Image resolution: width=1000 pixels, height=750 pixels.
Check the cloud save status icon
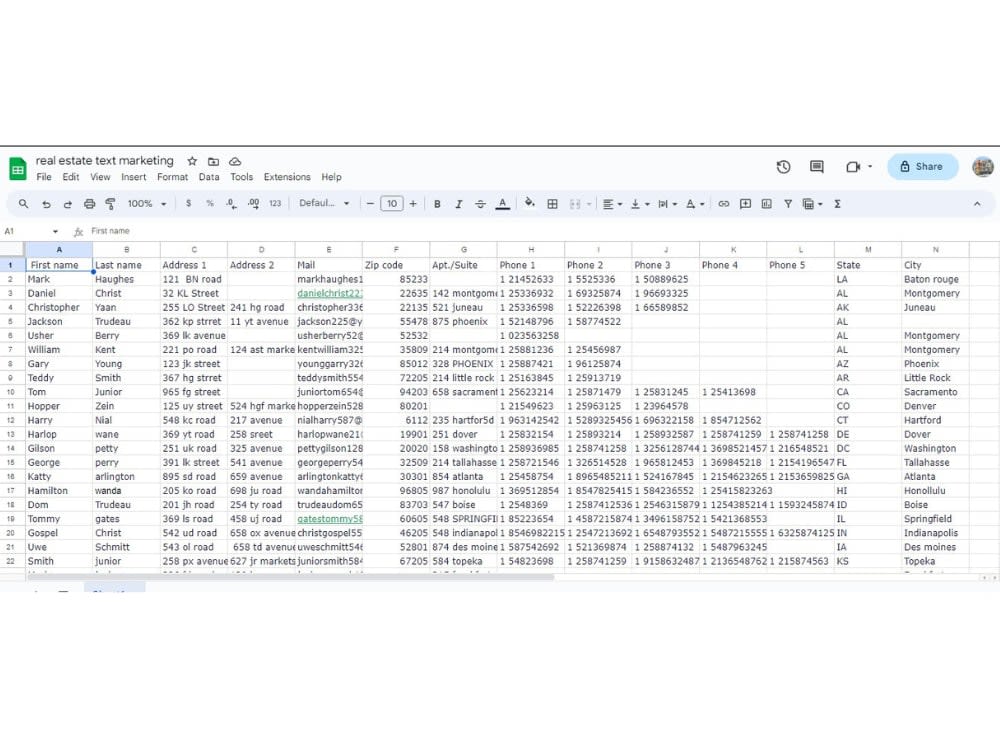pyautogui.click(x=235, y=161)
